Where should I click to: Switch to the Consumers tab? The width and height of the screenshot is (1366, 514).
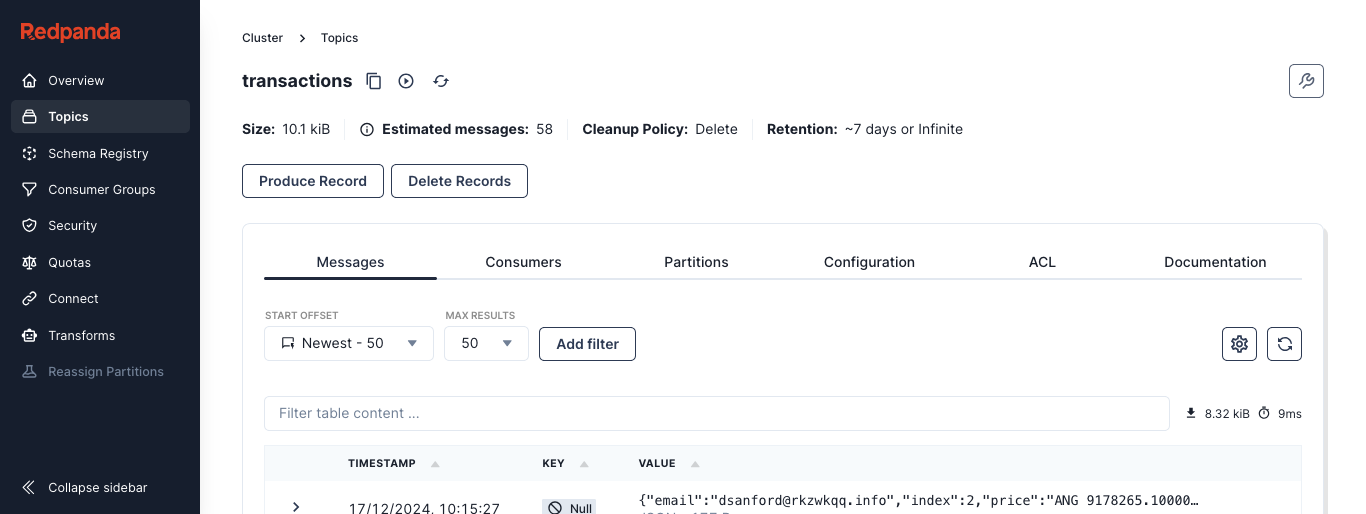click(x=523, y=262)
